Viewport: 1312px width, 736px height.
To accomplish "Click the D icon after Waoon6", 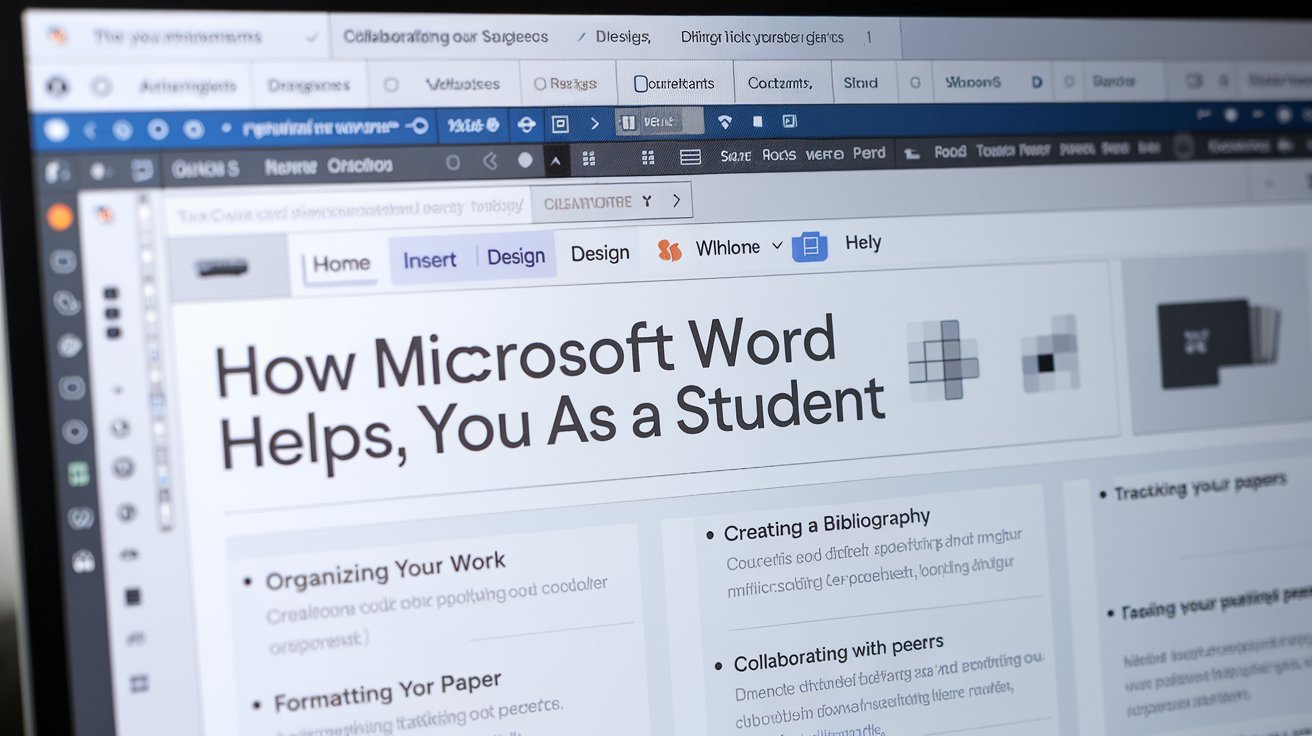I will (1036, 82).
